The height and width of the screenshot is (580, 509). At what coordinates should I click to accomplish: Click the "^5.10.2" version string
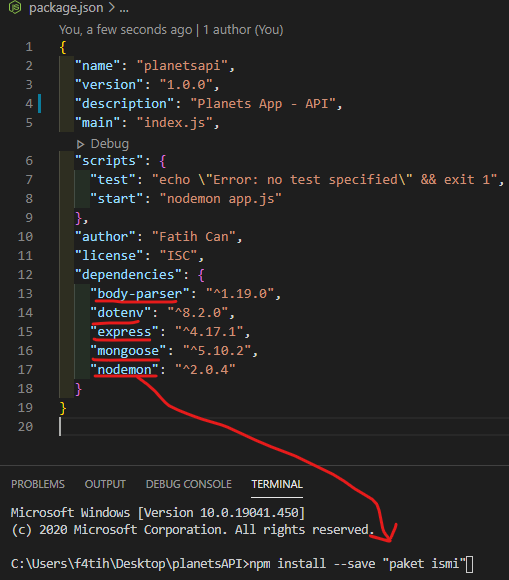coord(217,351)
